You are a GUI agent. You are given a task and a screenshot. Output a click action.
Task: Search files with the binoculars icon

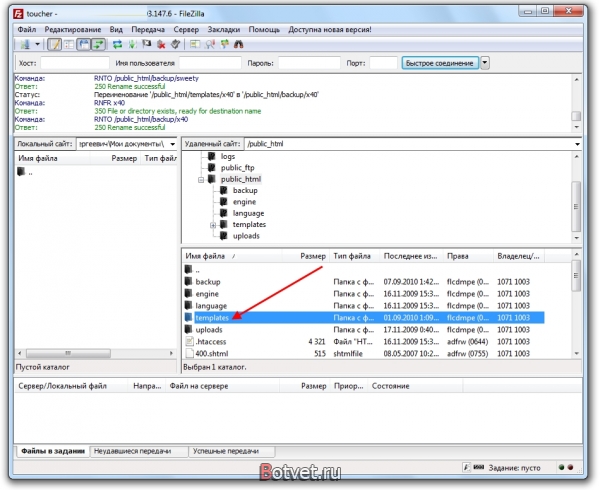[239, 44]
